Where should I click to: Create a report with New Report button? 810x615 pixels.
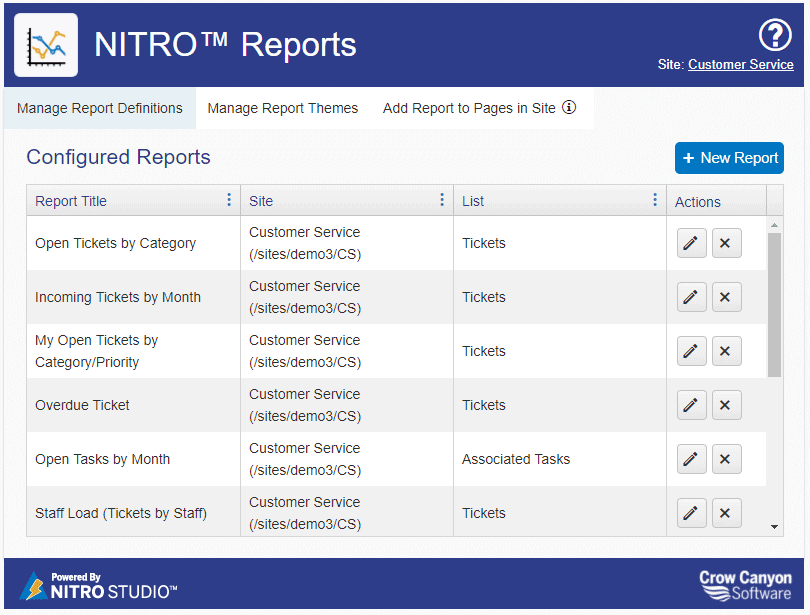tap(729, 157)
